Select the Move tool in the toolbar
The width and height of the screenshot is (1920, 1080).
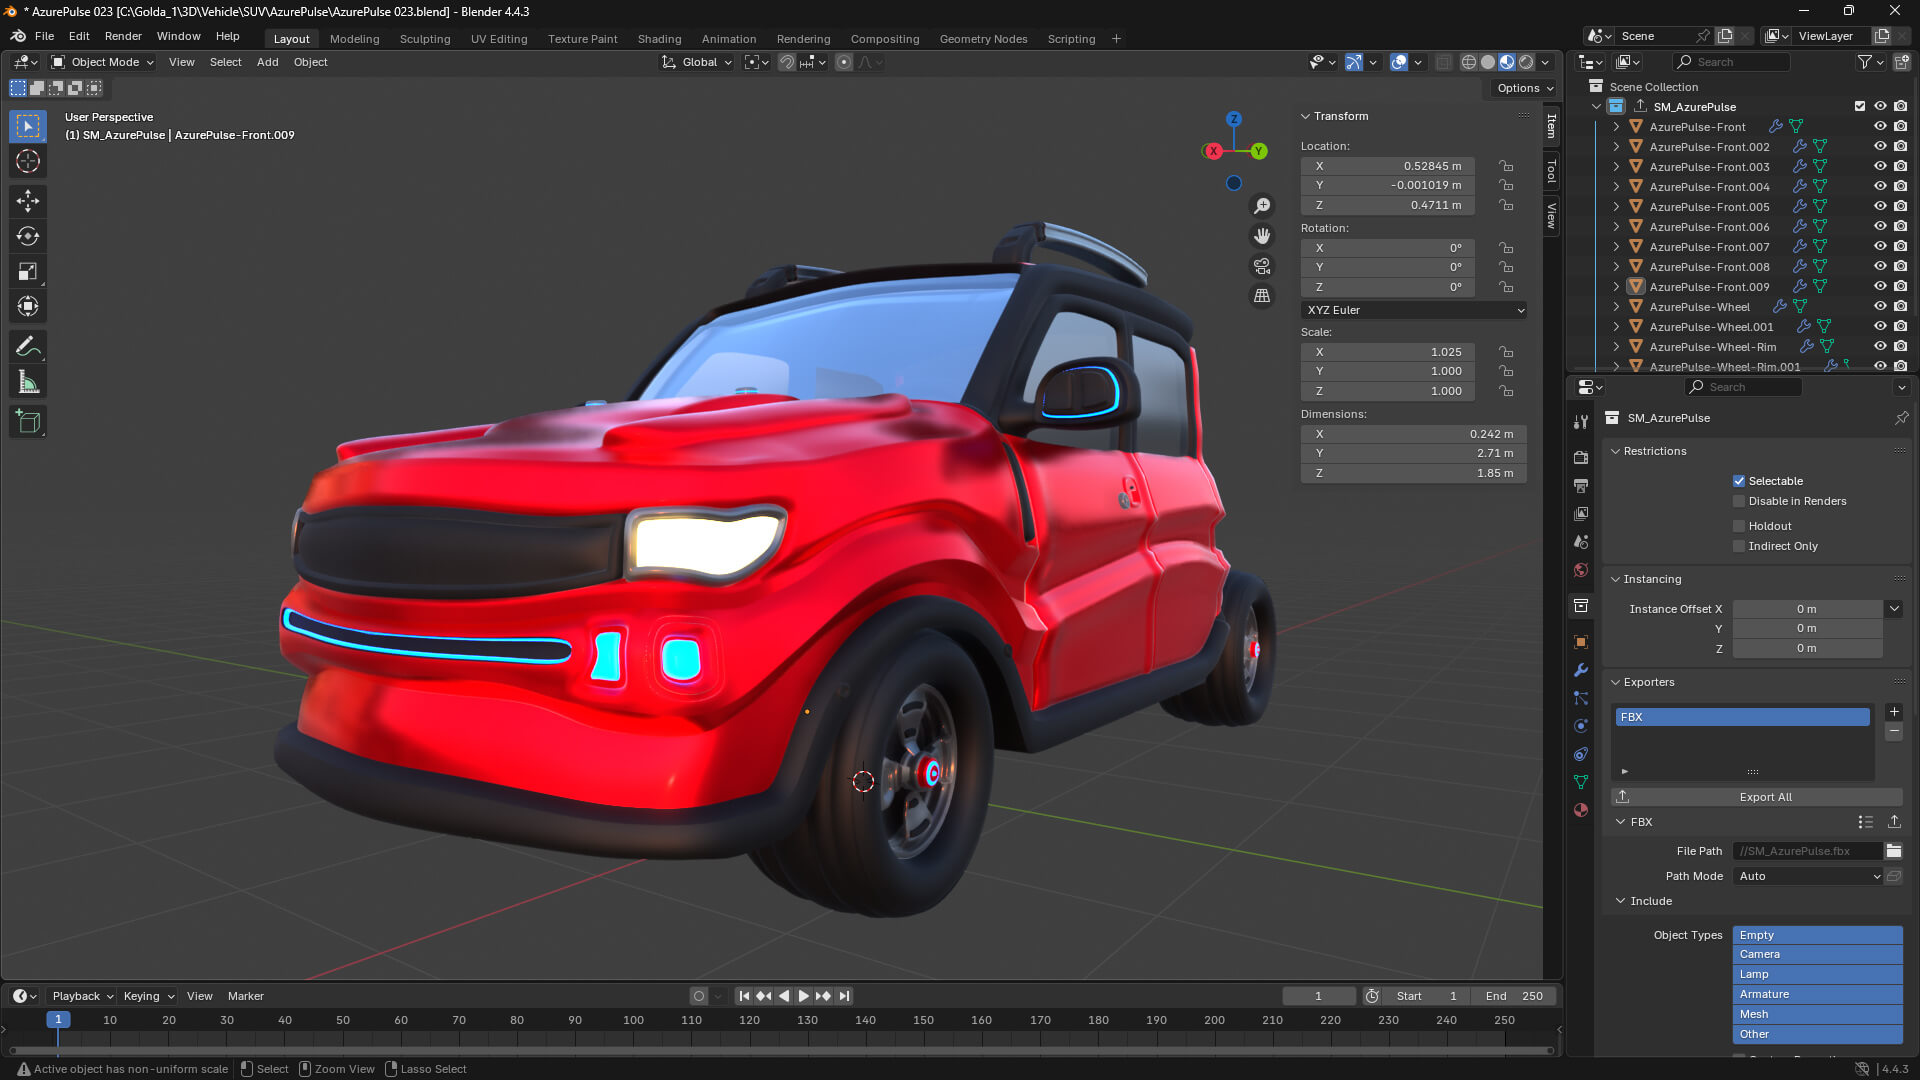click(27, 201)
